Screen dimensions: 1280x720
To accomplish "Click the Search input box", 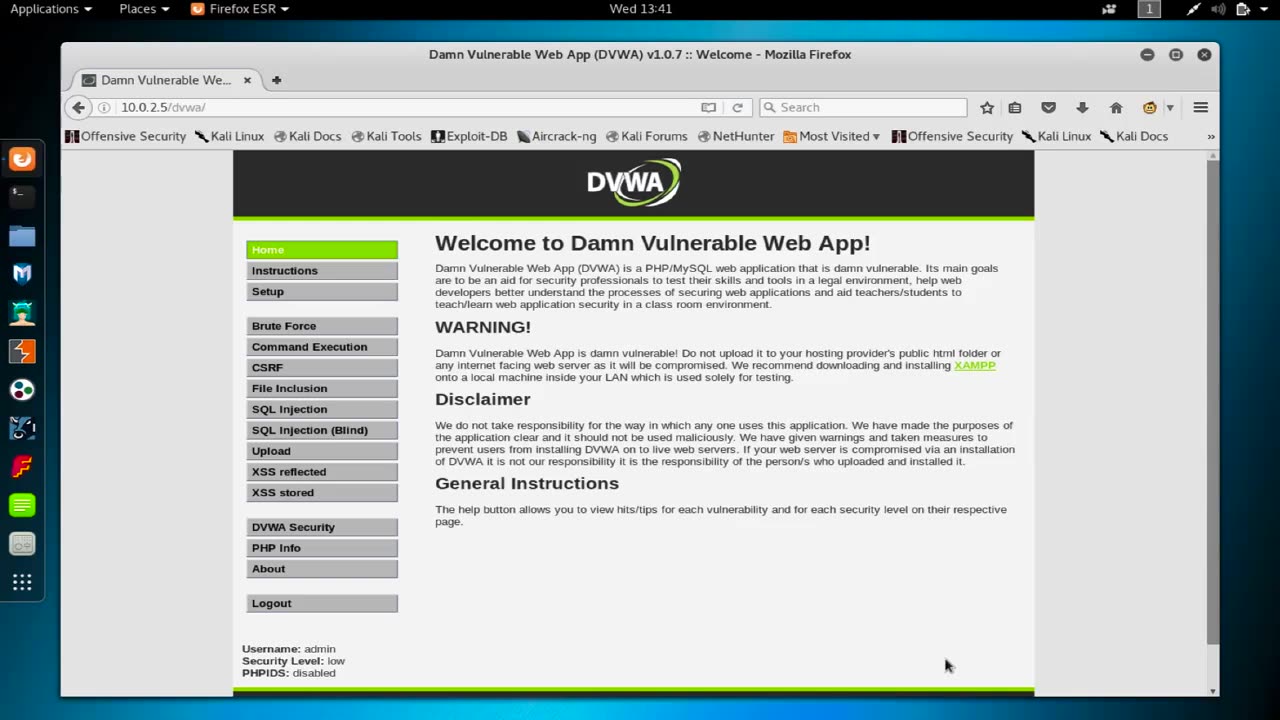I will (x=863, y=108).
